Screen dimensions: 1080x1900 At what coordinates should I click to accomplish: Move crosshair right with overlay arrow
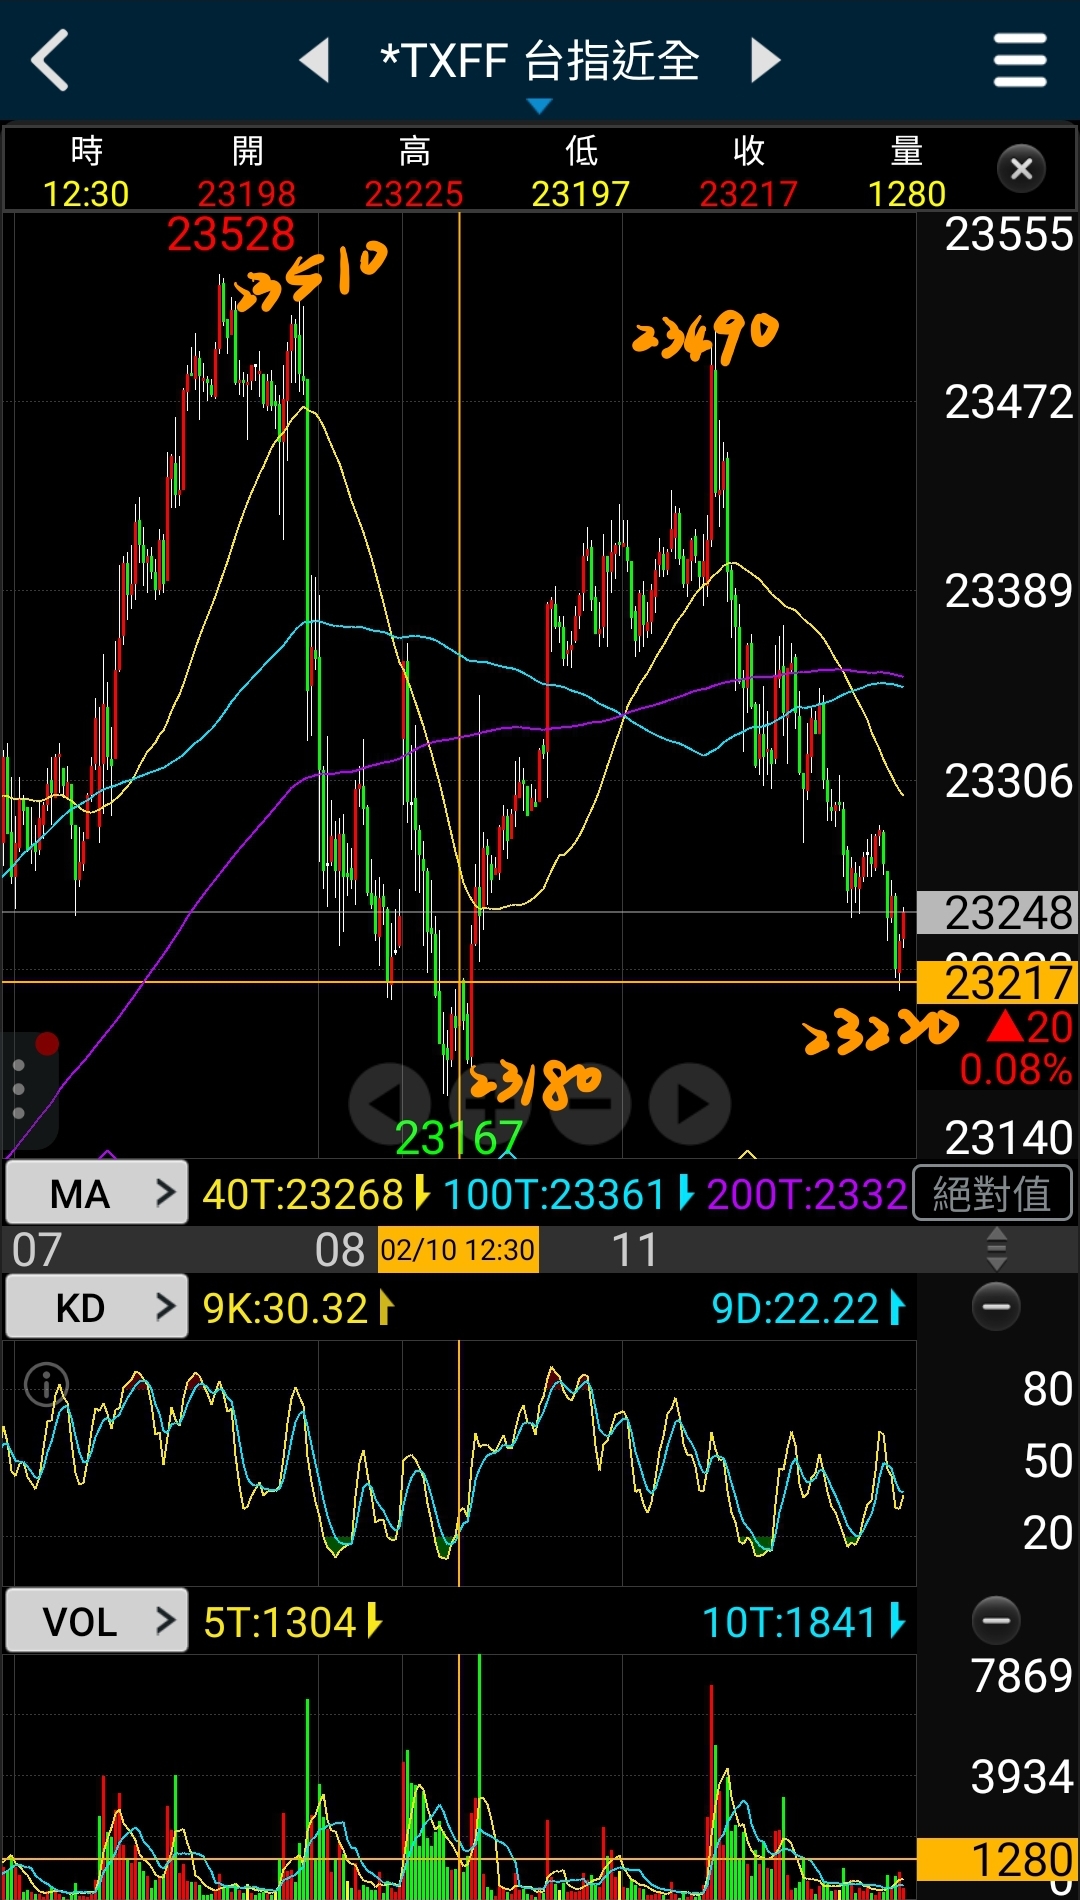click(x=690, y=1104)
